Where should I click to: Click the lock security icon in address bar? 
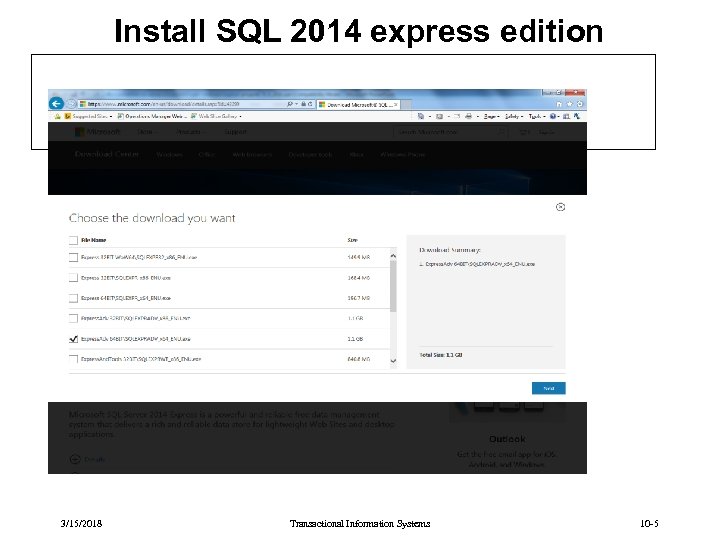point(304,104)
